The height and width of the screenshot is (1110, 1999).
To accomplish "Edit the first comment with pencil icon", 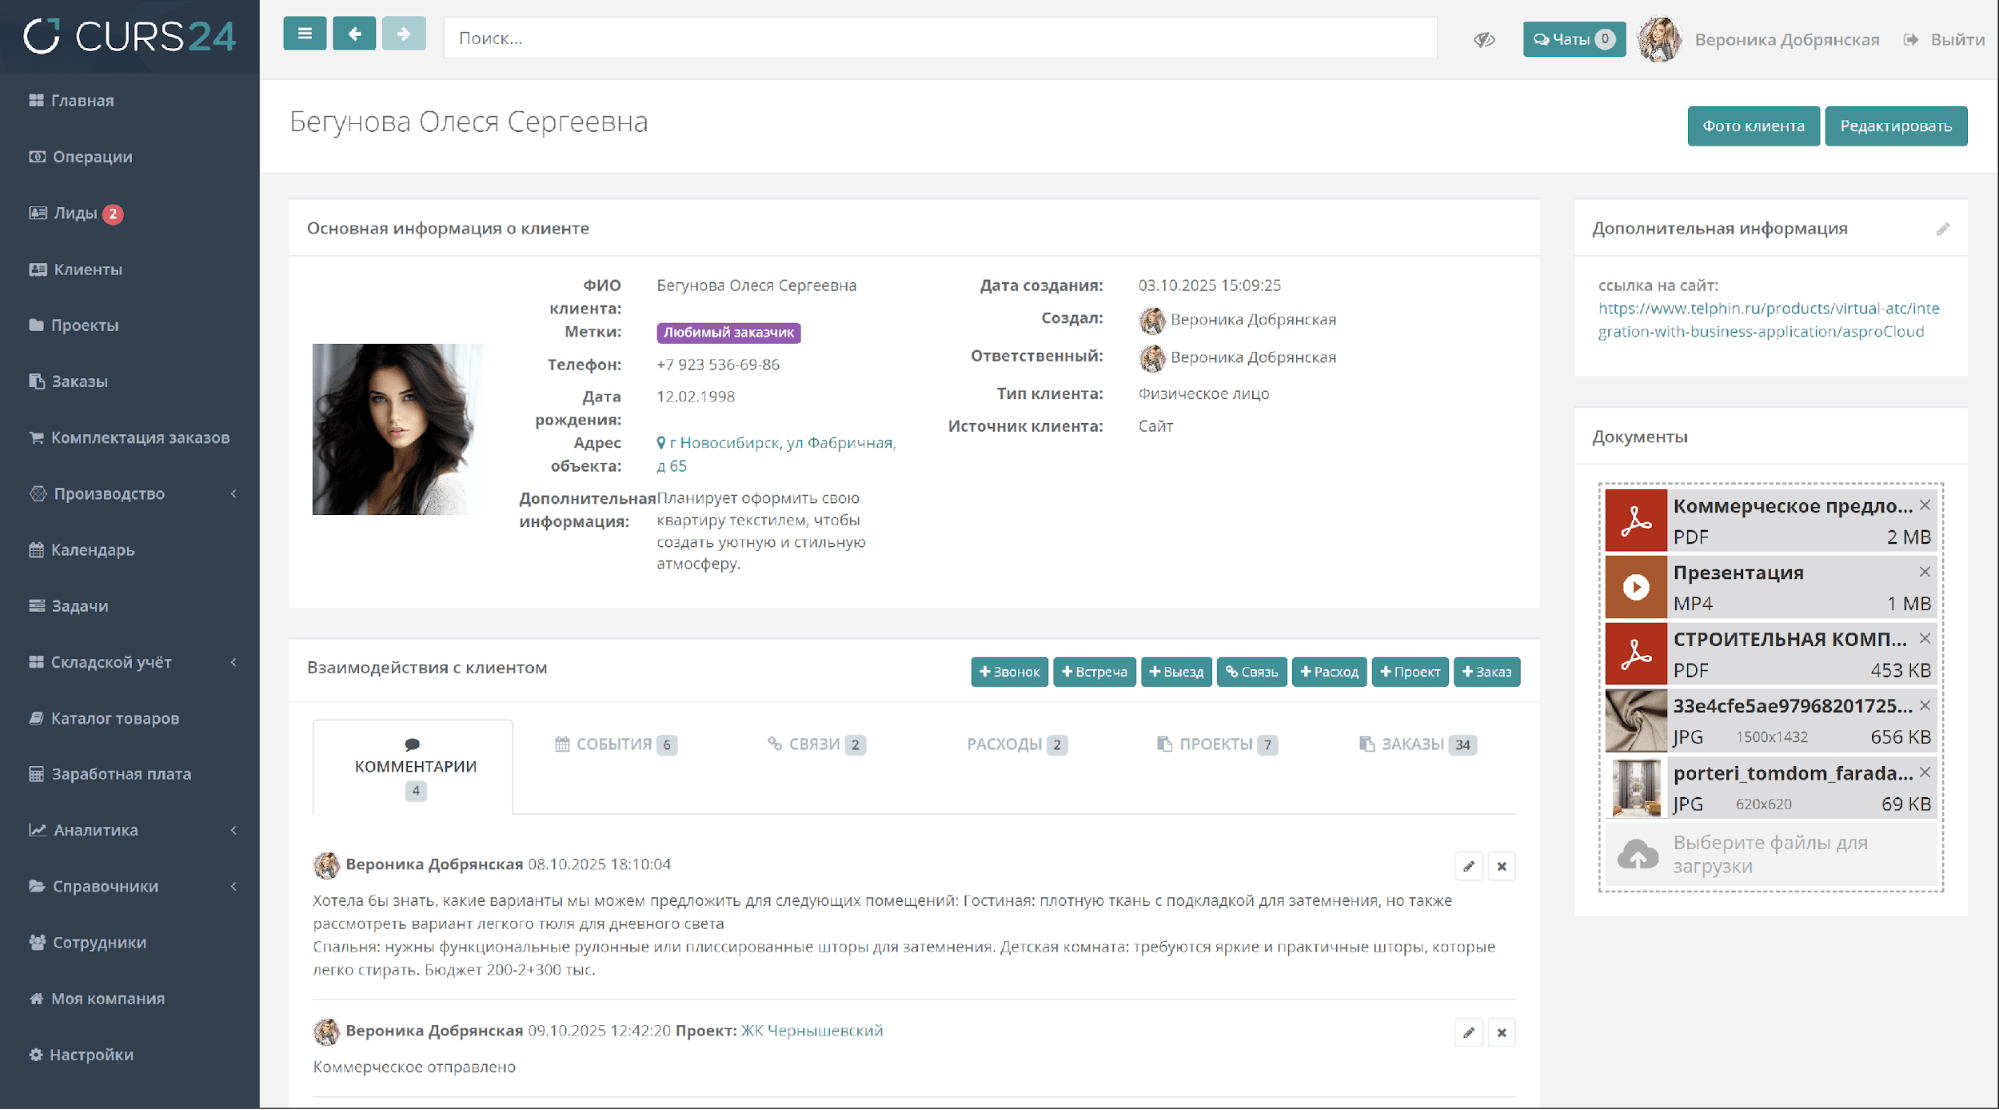I will tap(1468, 866).
